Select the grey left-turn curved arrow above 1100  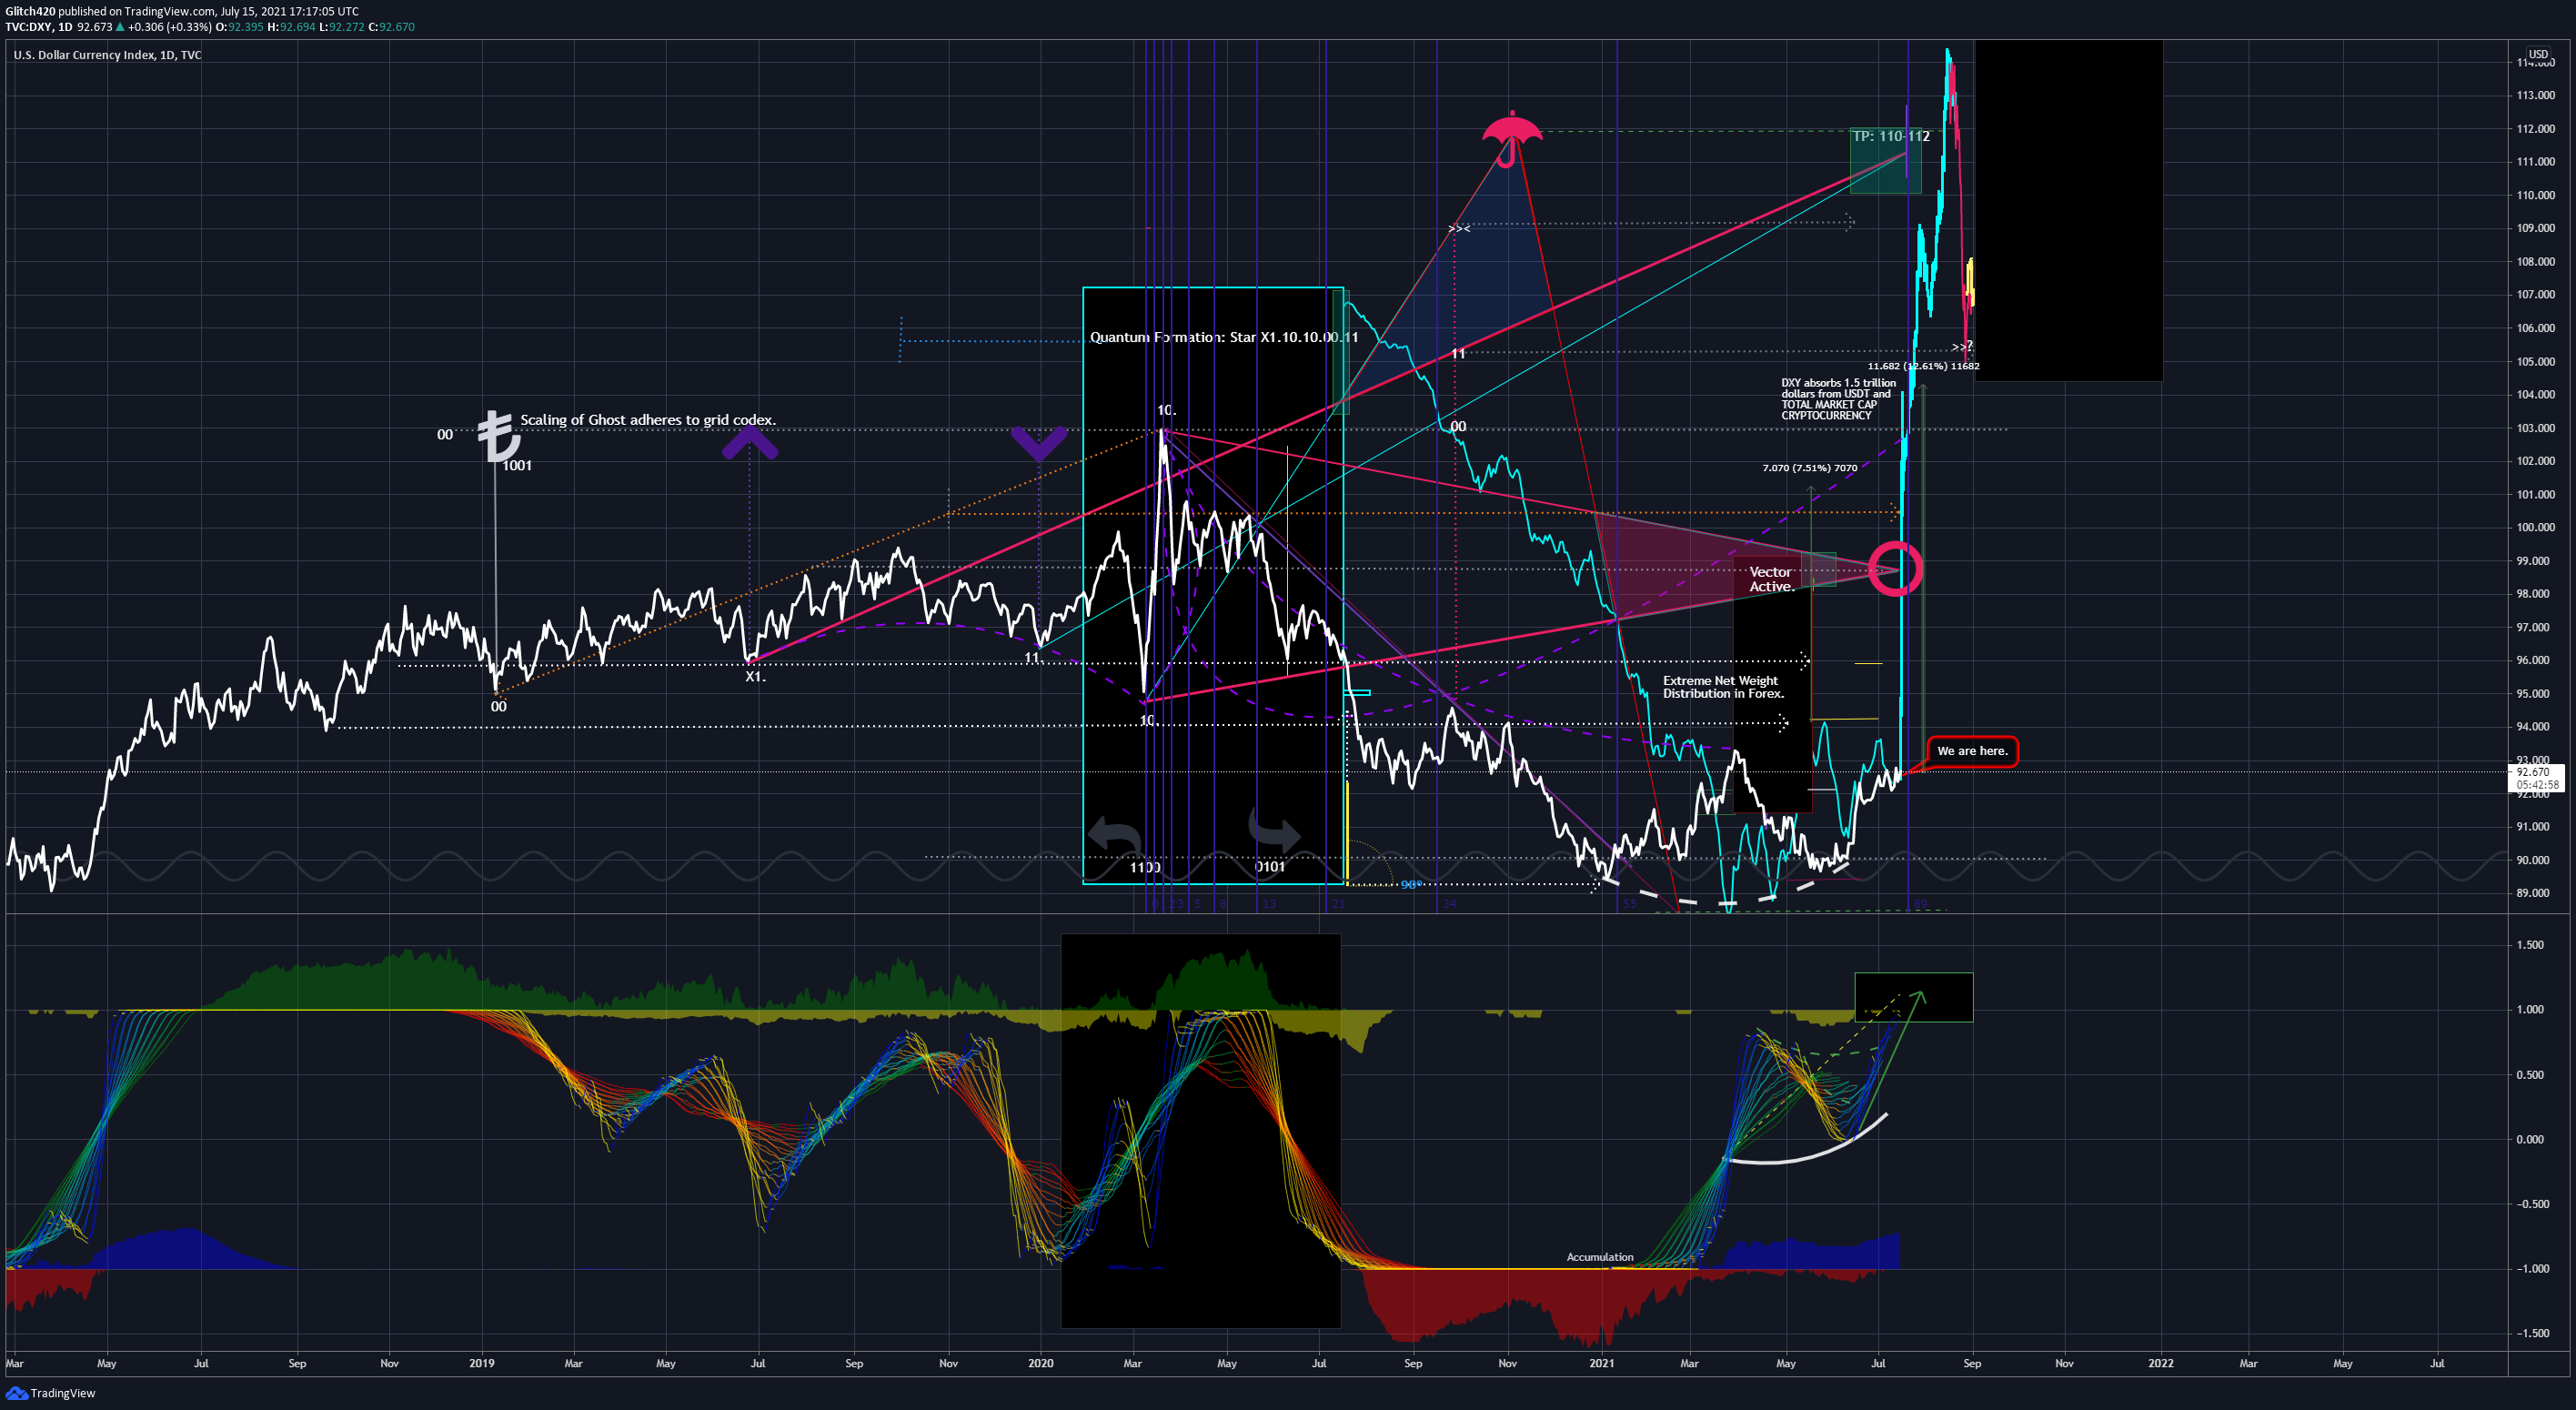(1114, 834)
